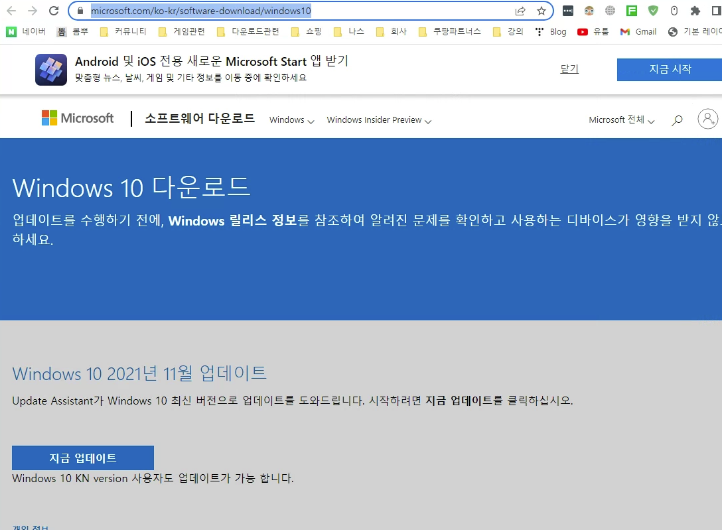Click the padlock site info icon
Viewport: 722px width, 530px height.
tap(80, 11)
